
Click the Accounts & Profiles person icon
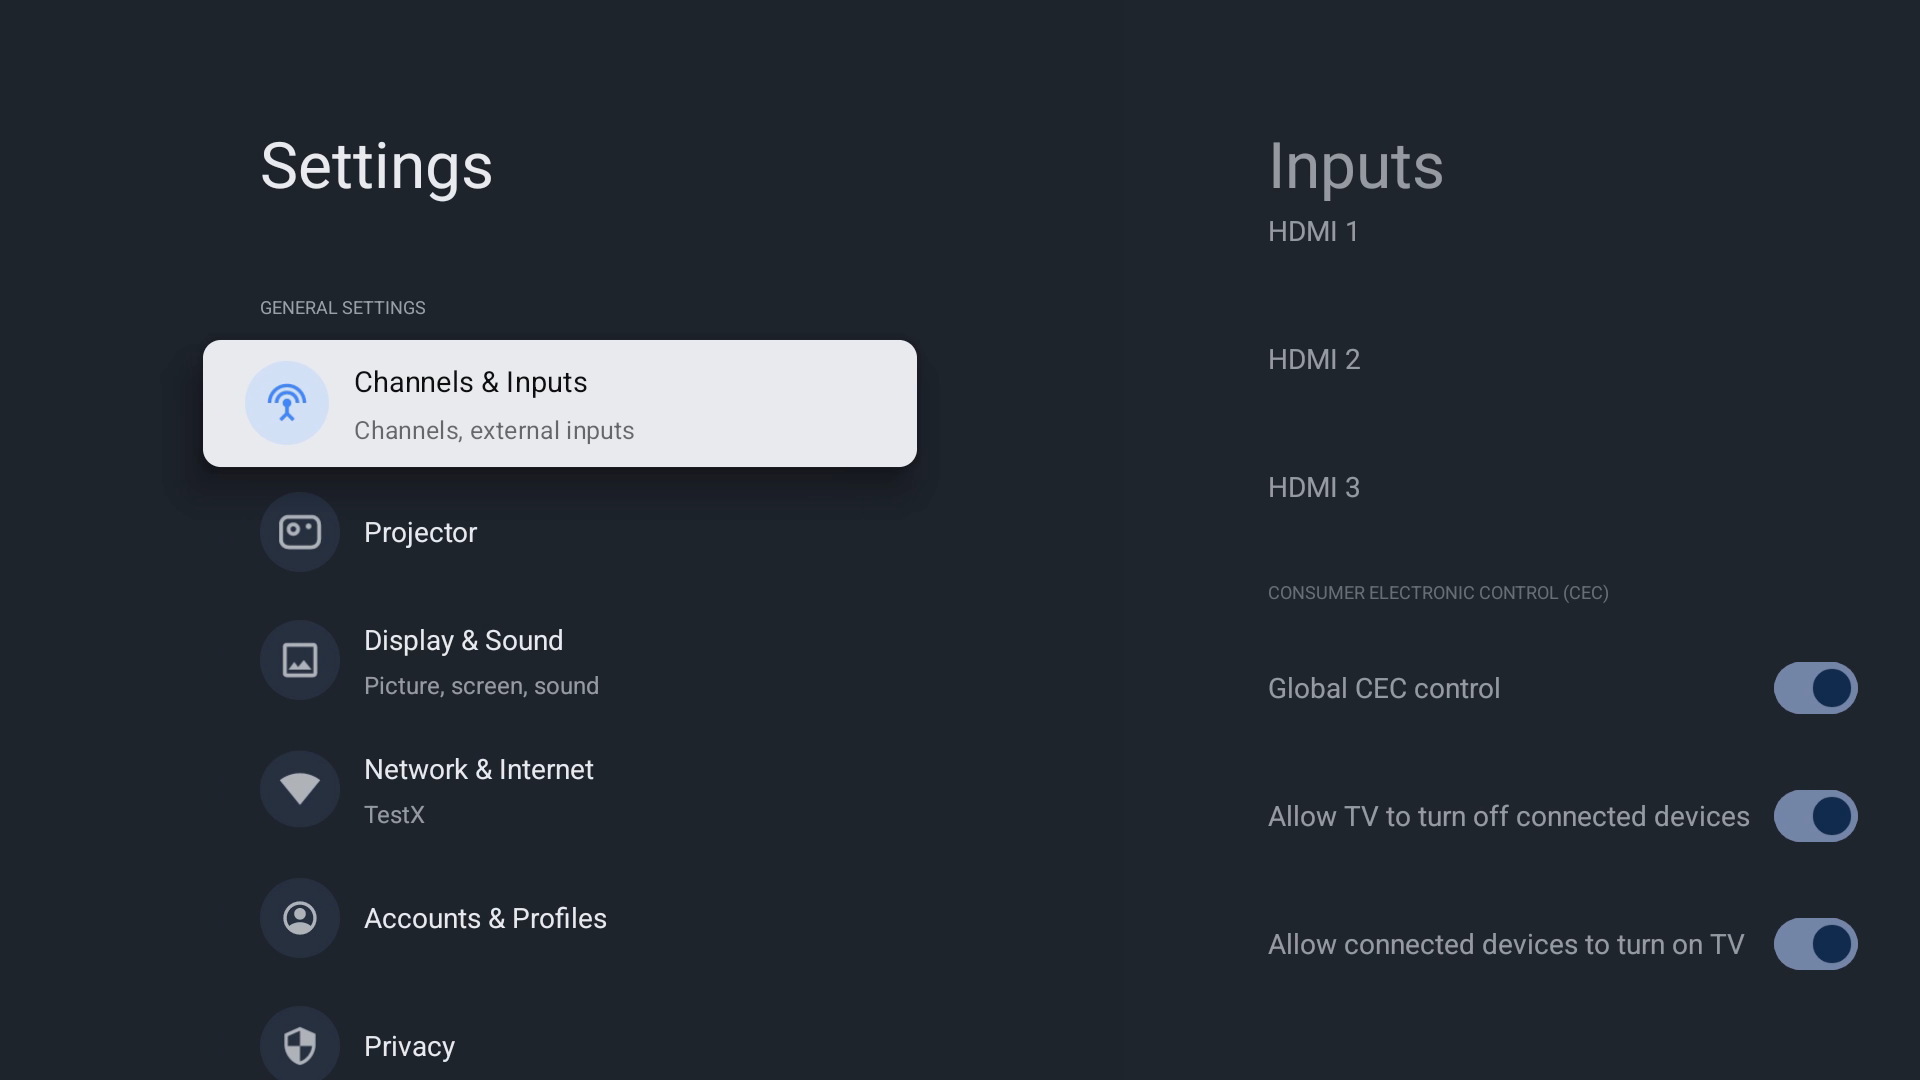300,918
